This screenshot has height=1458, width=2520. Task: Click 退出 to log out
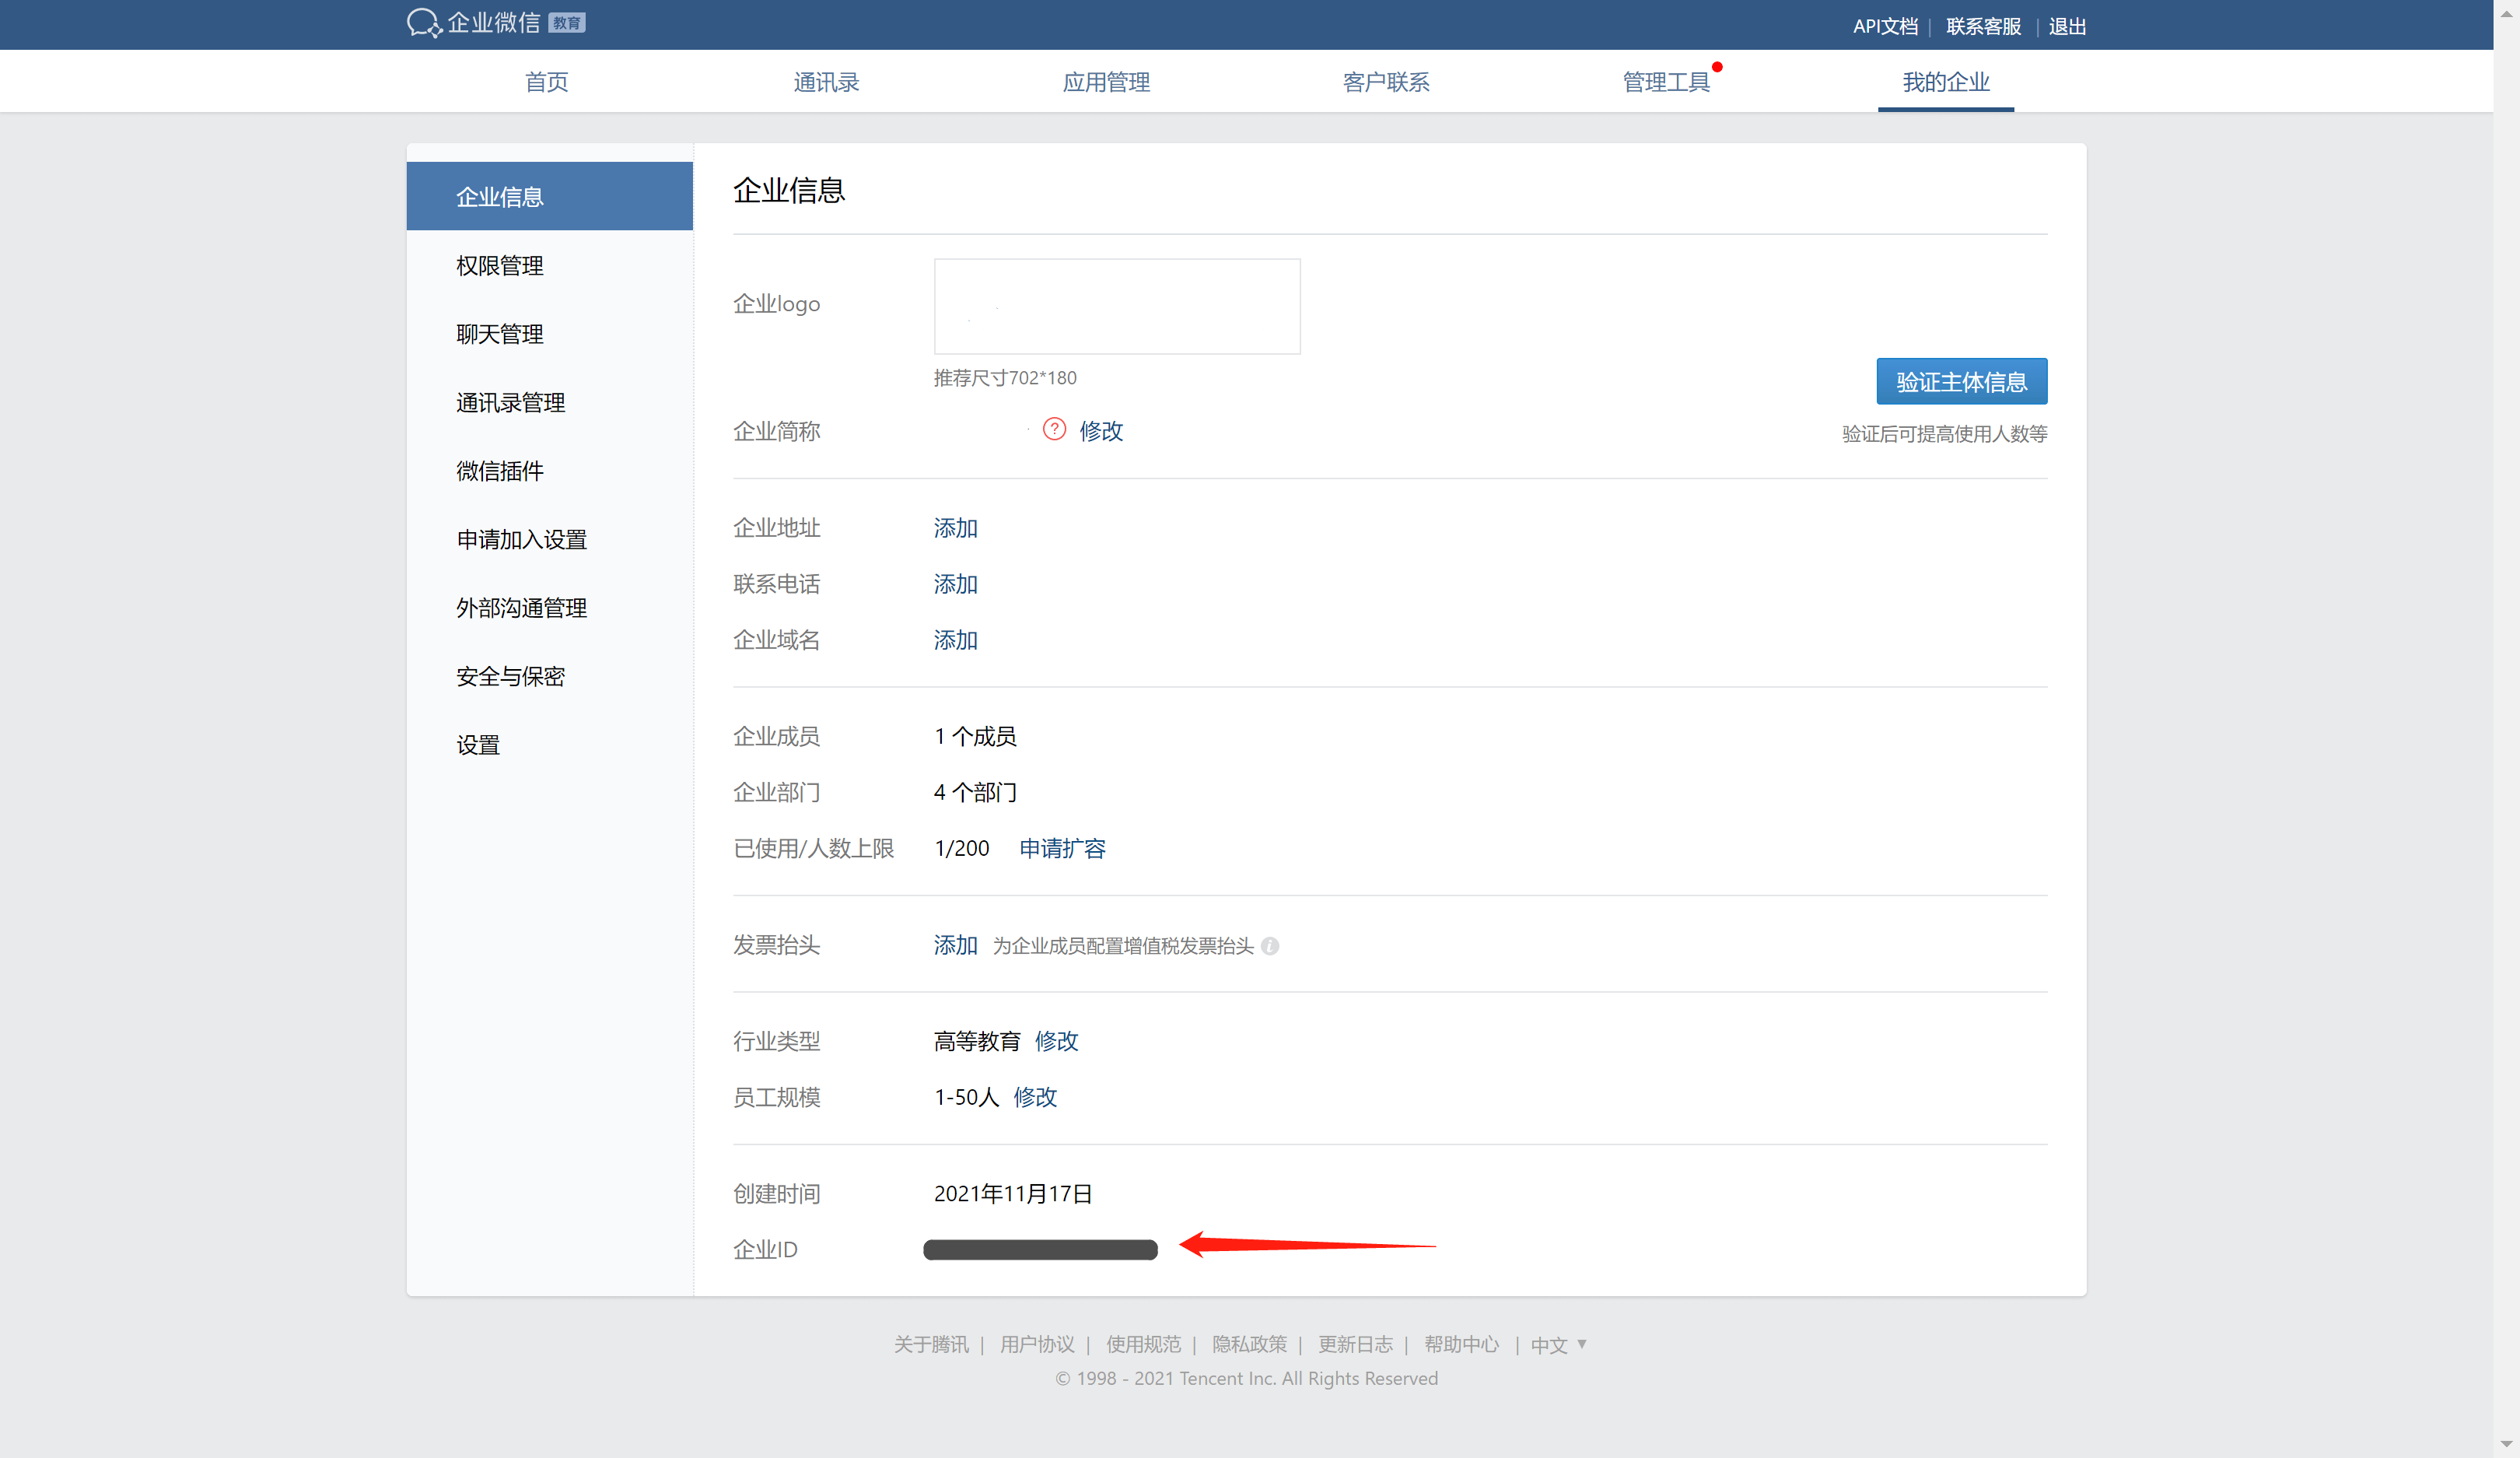click(x=2067, y=26)
